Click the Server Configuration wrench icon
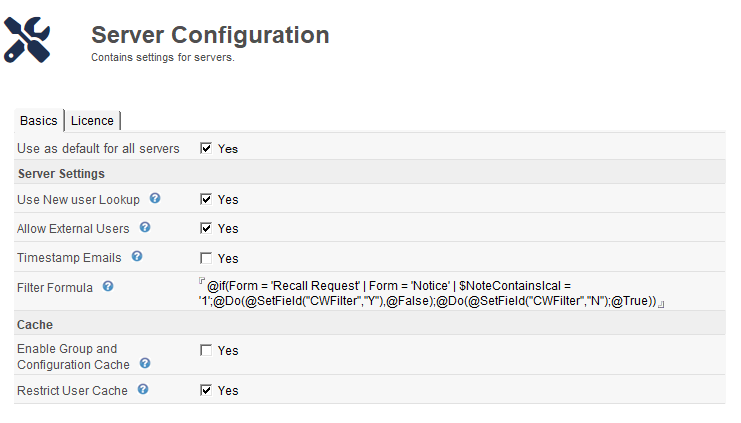741x423 pixels. (x=27, y=39)
